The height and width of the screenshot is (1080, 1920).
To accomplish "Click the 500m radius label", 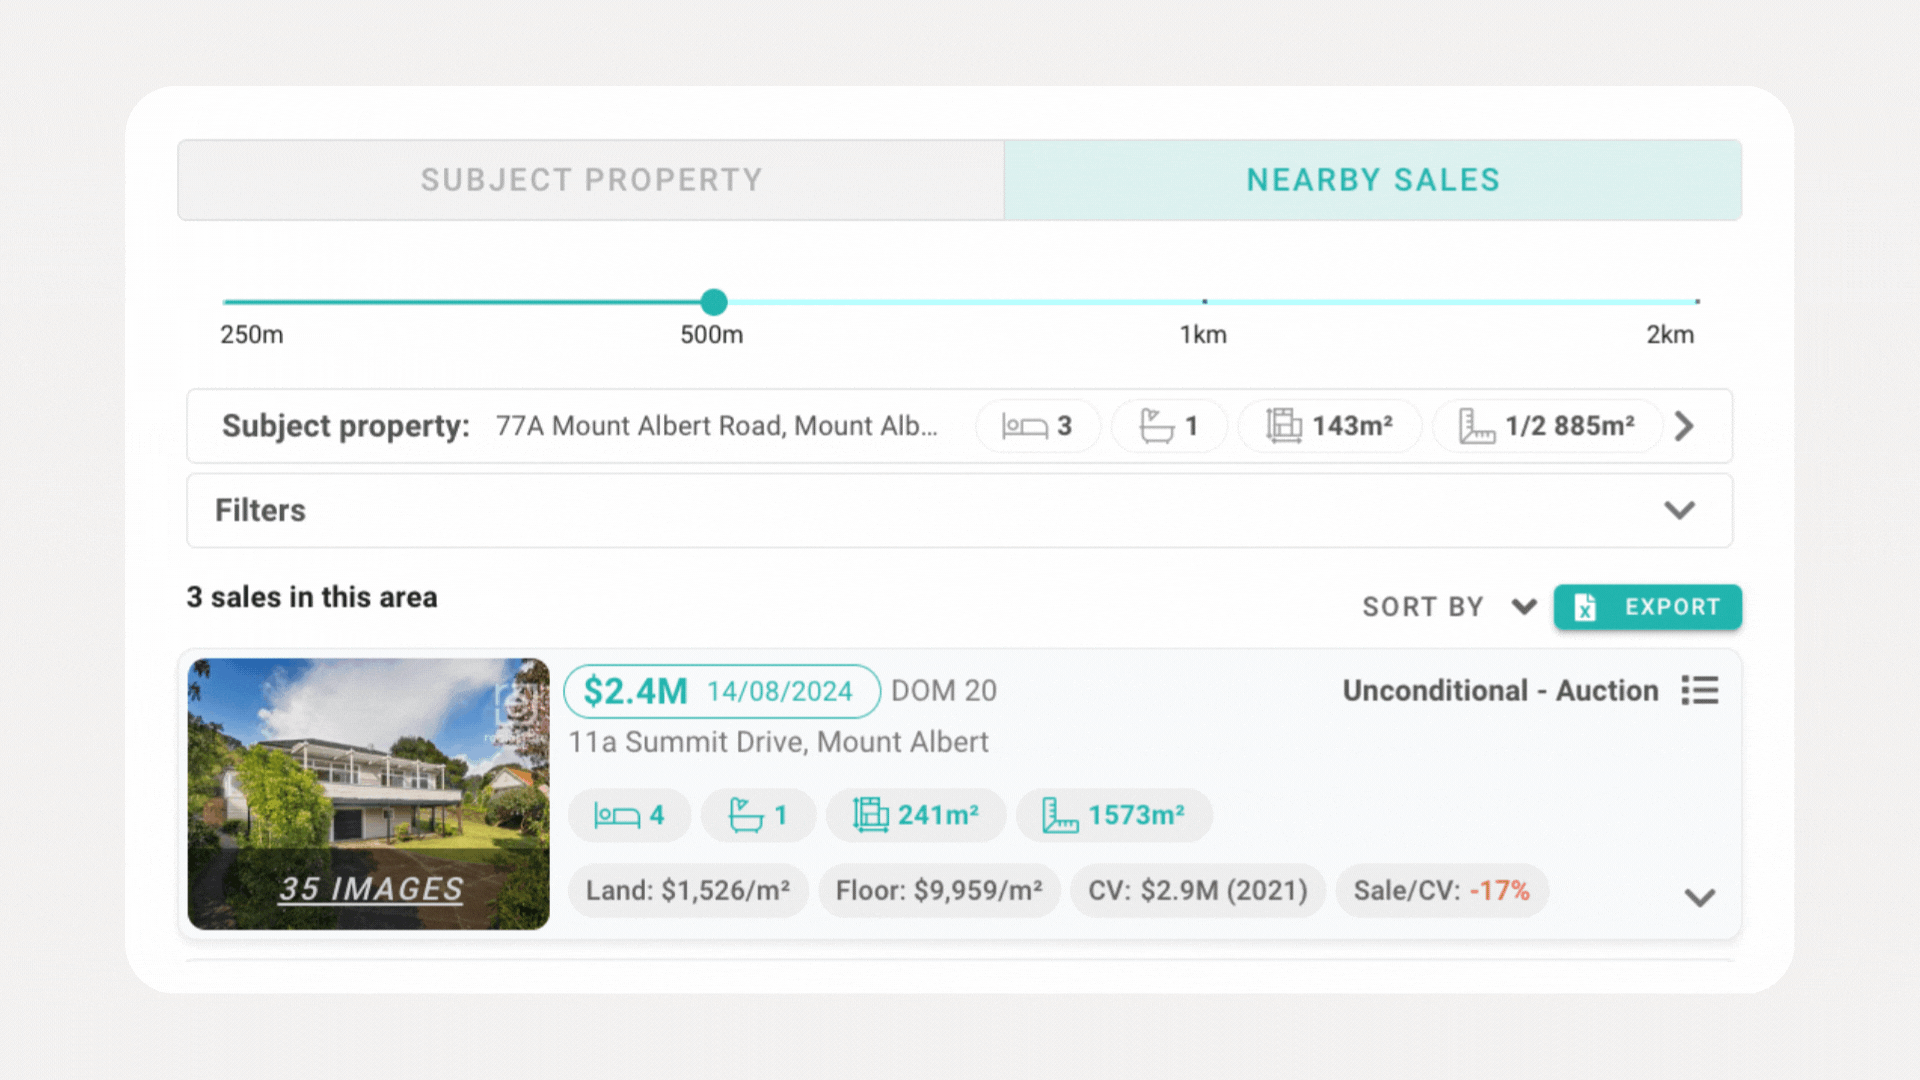I will click(712, 335).
